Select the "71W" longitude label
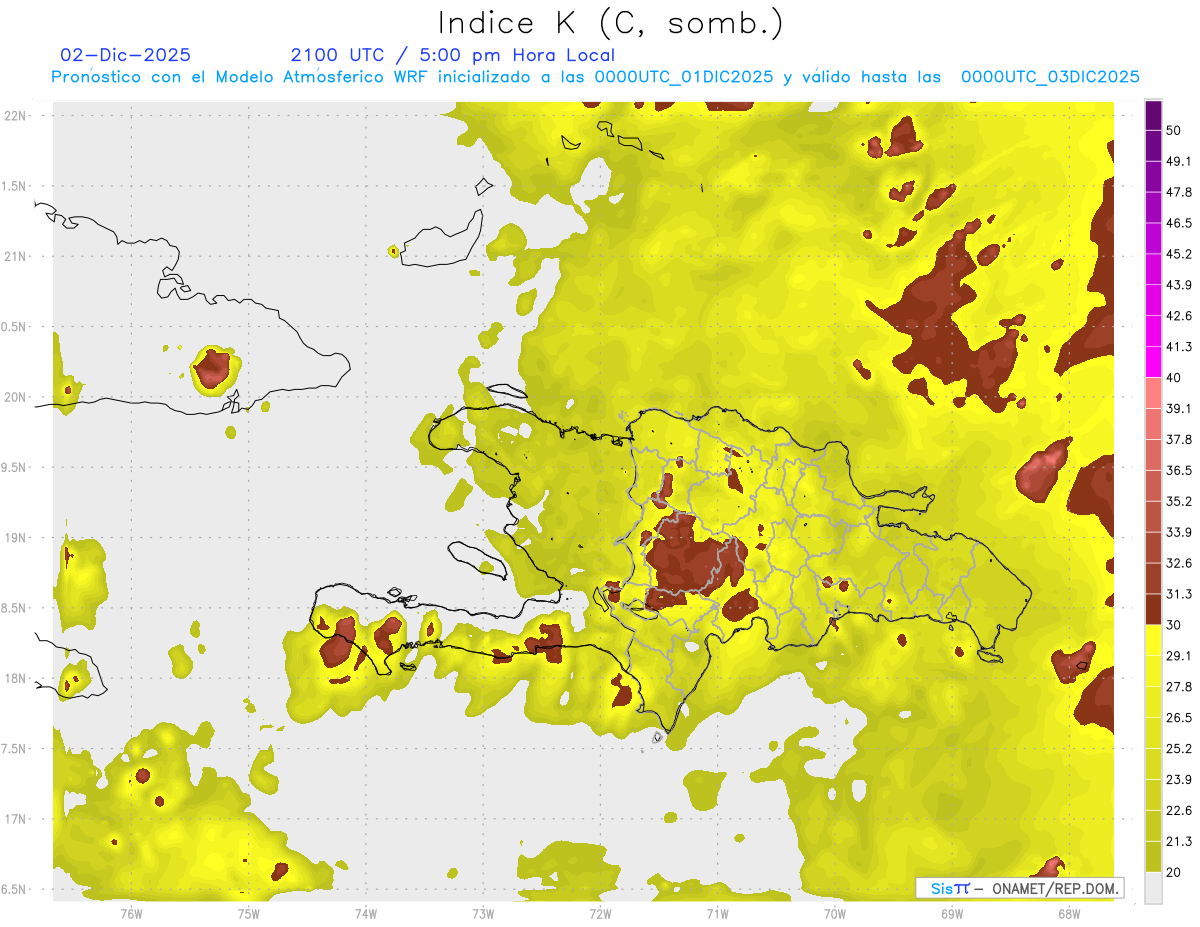Image resolution: width=1200 pixels, height=927 pixels. pyautogui.click(x=717, y=914)
